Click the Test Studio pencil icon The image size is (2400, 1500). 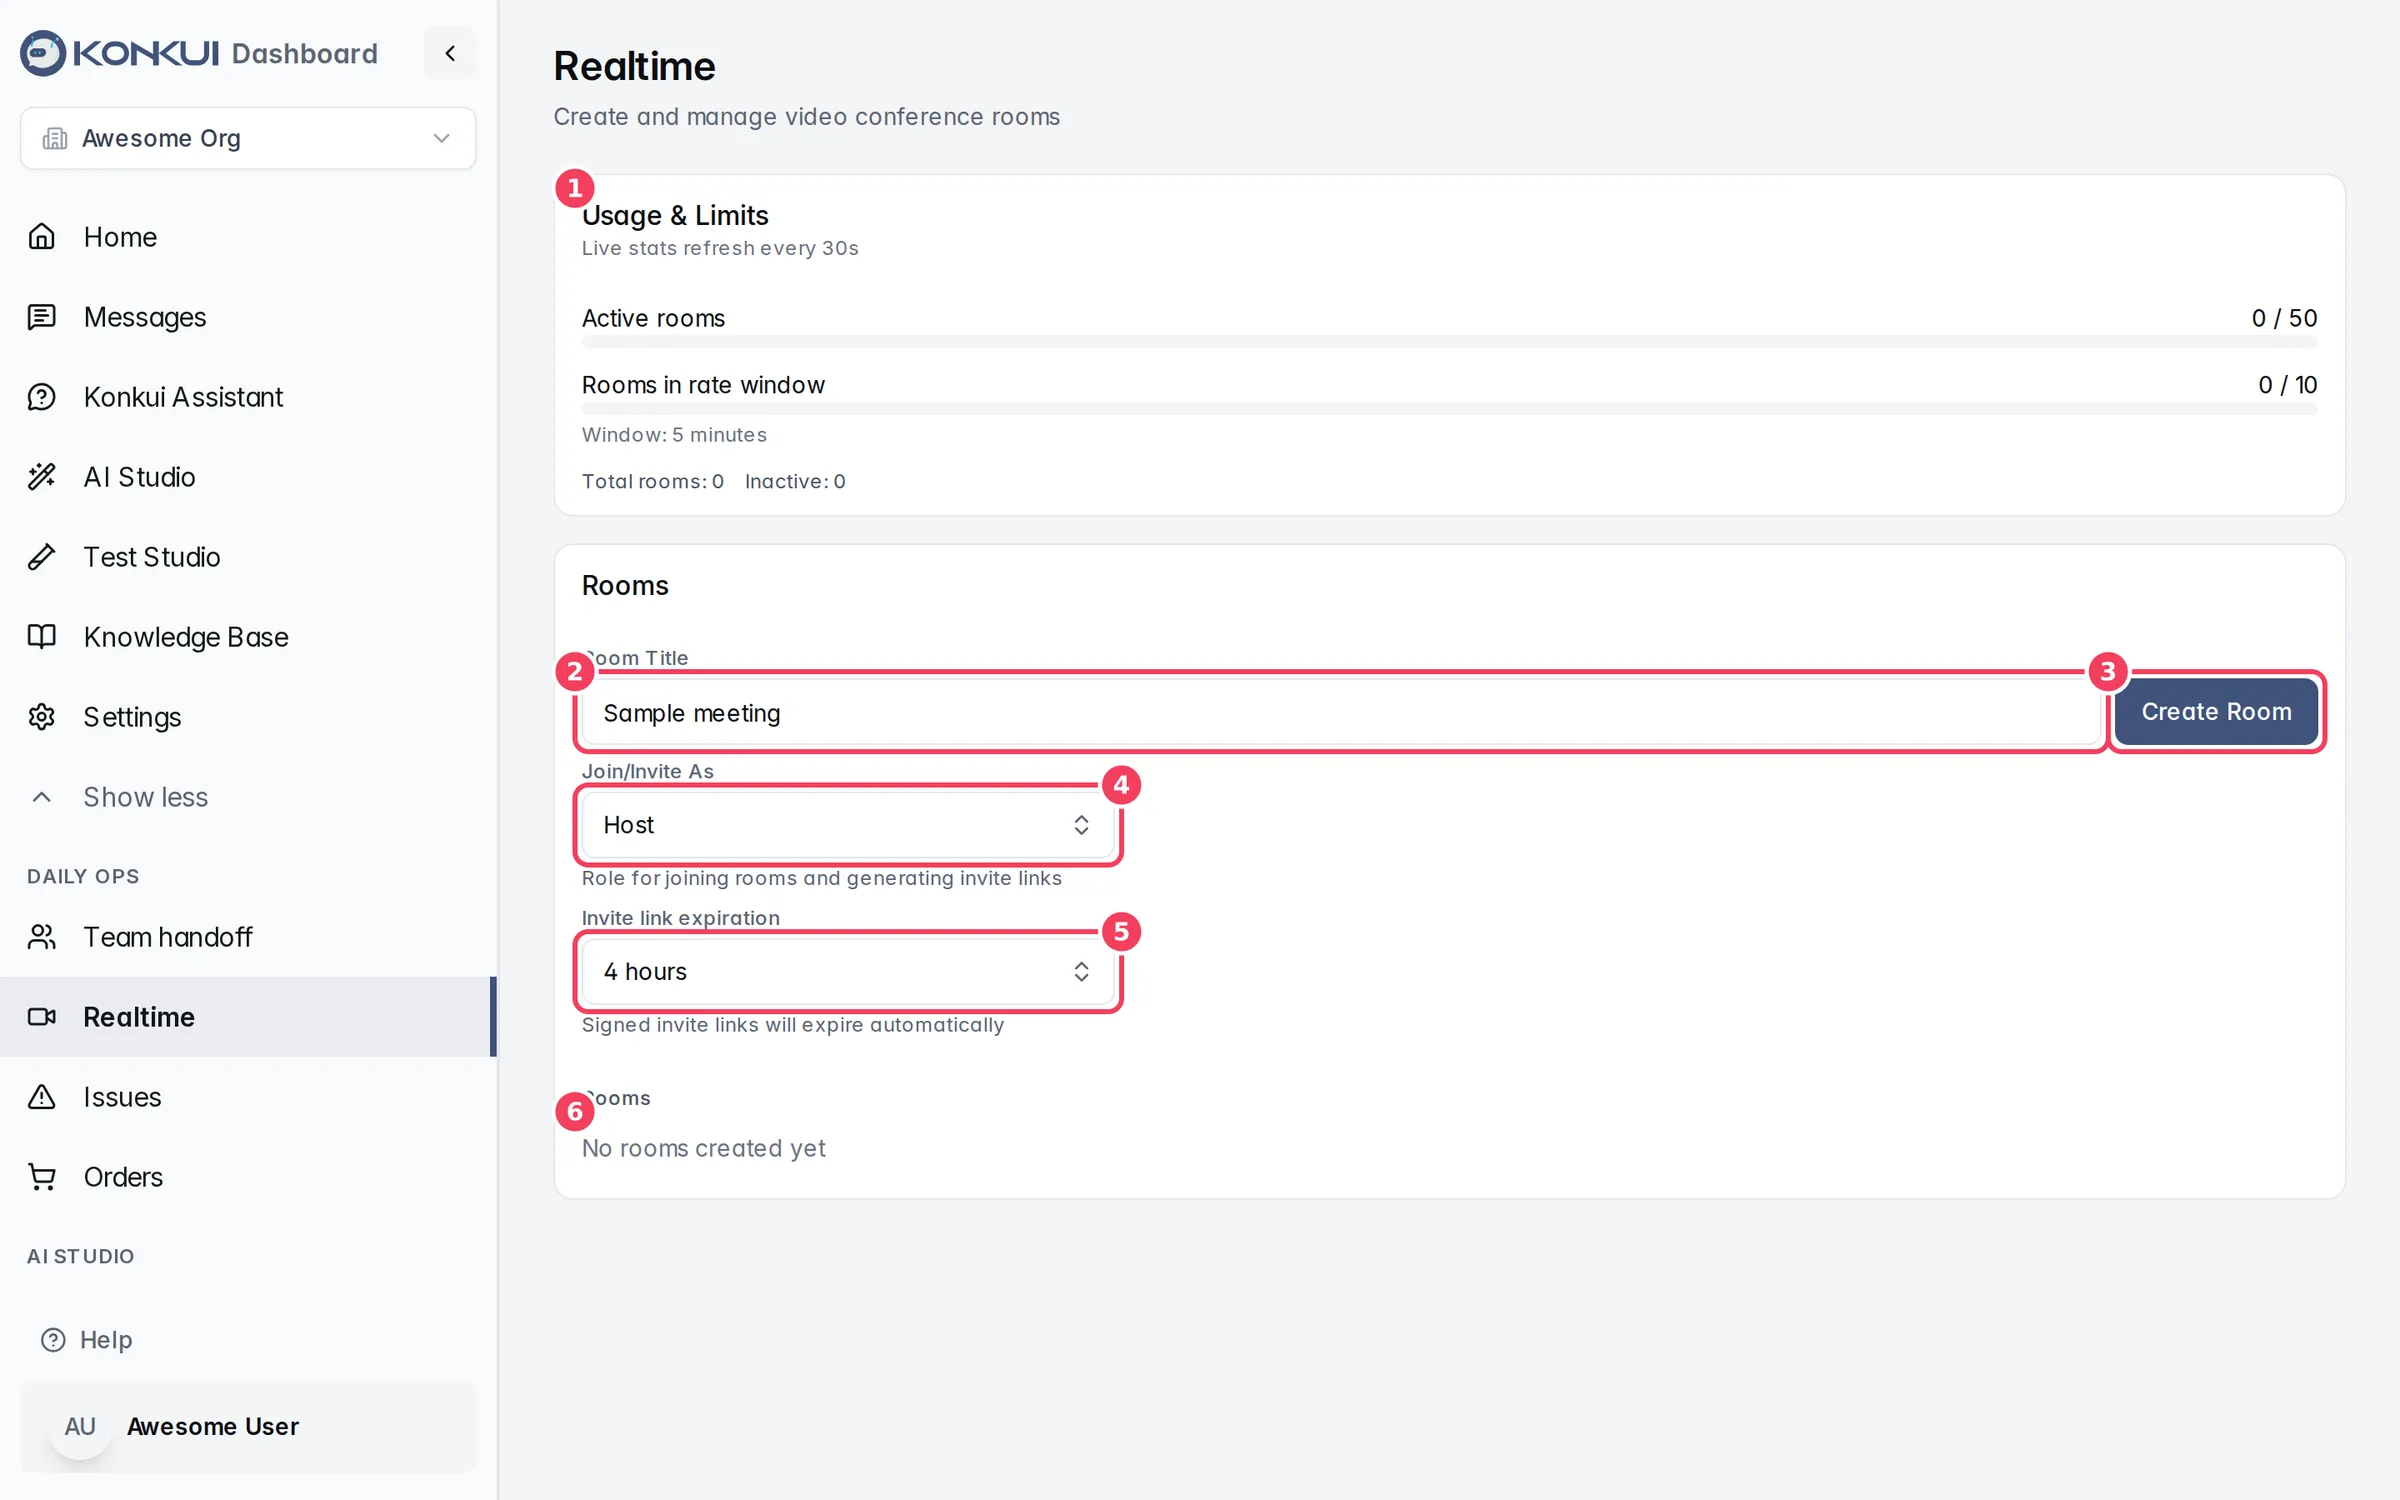click(42, 557)
